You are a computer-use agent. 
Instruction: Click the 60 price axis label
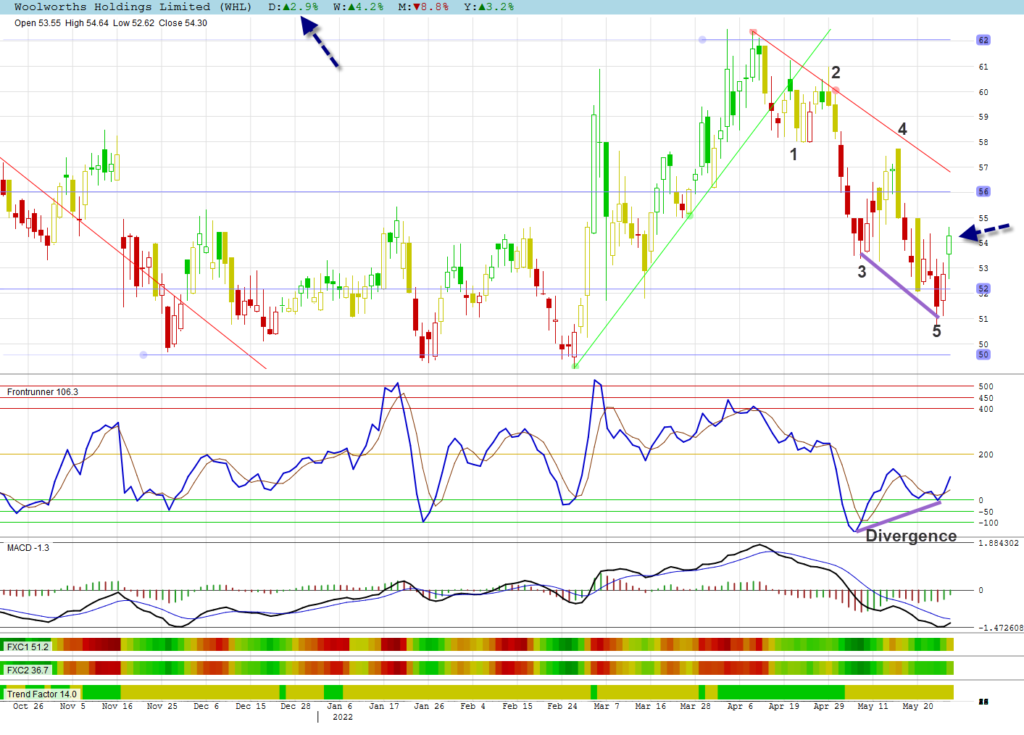983,92
